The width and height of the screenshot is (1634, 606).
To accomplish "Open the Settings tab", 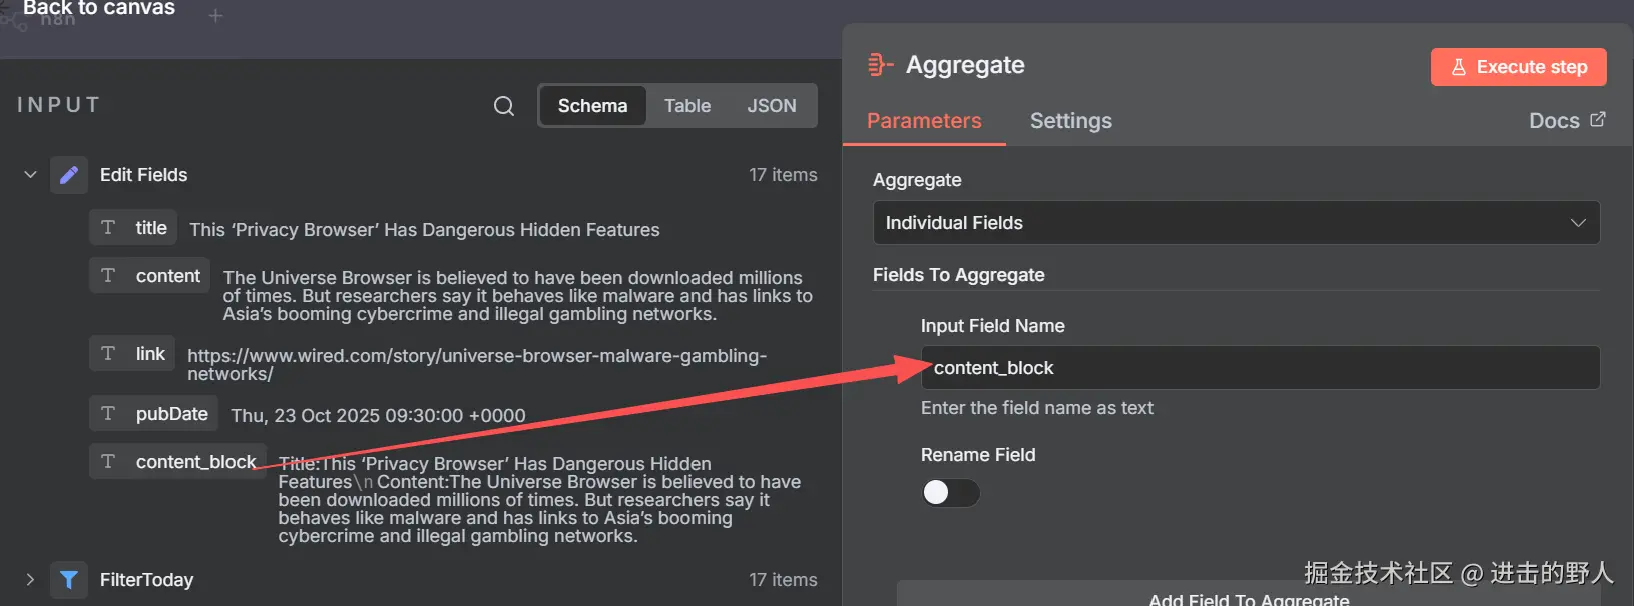I will click(1070, 121).
